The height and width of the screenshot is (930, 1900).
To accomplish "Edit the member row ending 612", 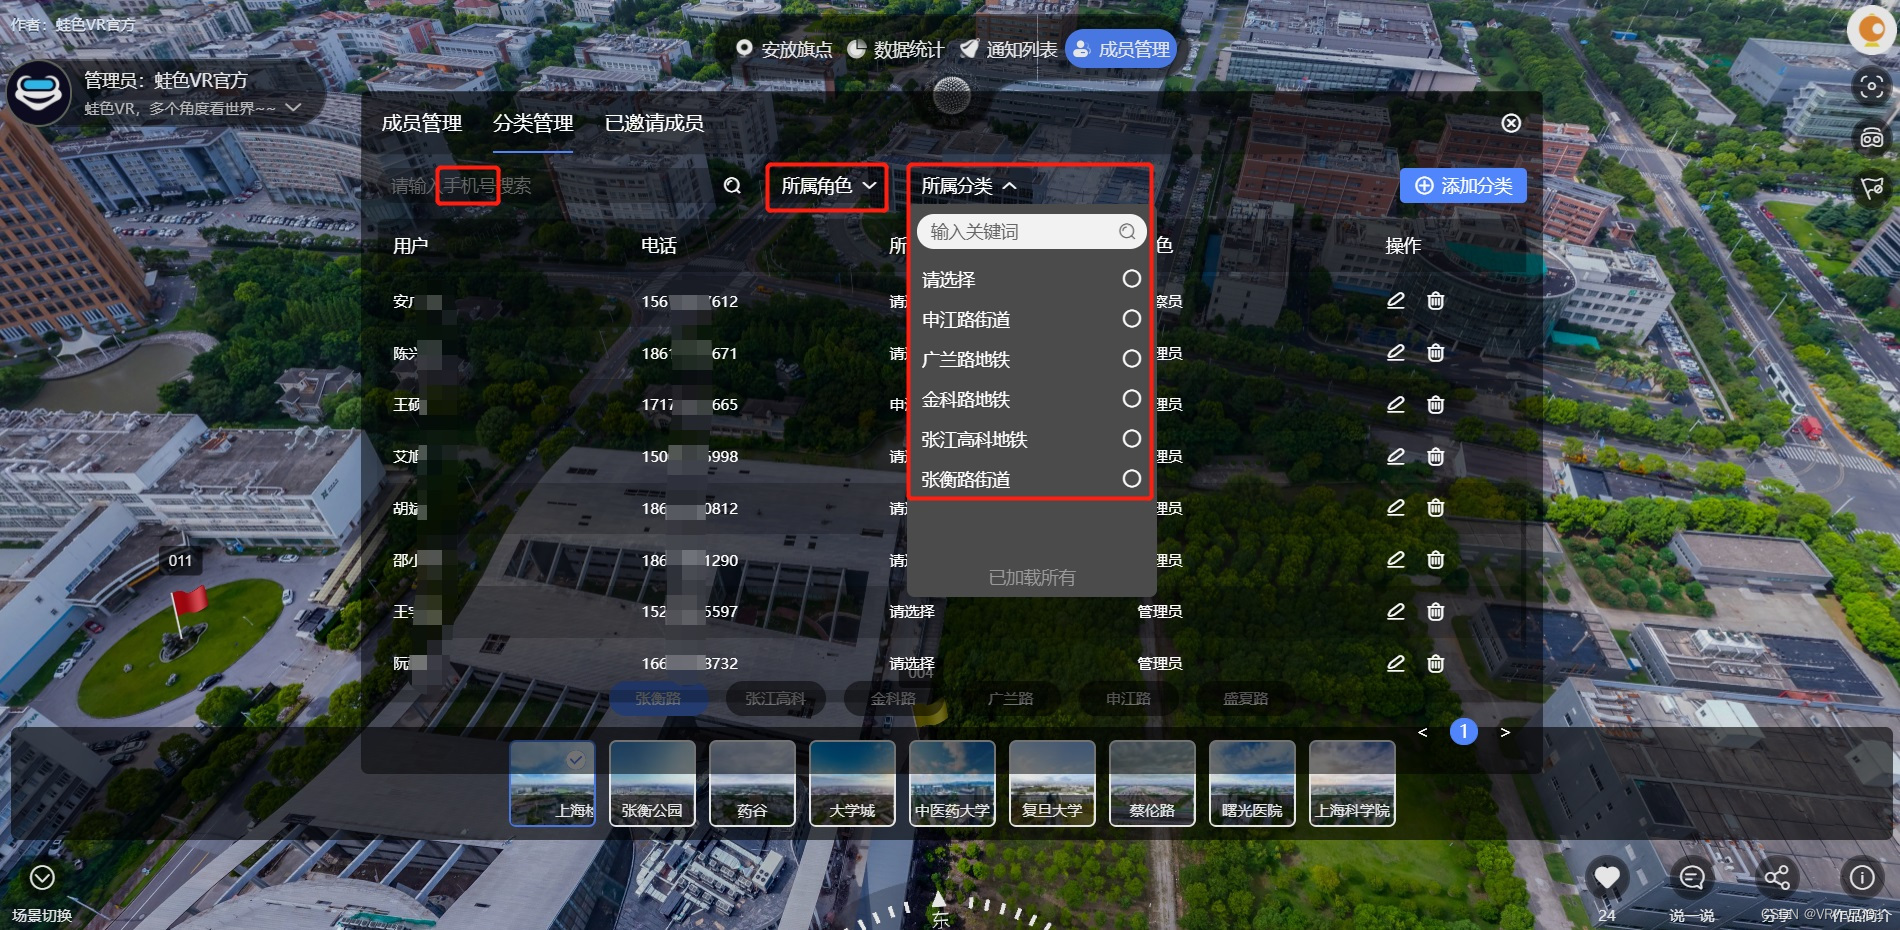I will pyautogui.click(x=1396, y=301).
